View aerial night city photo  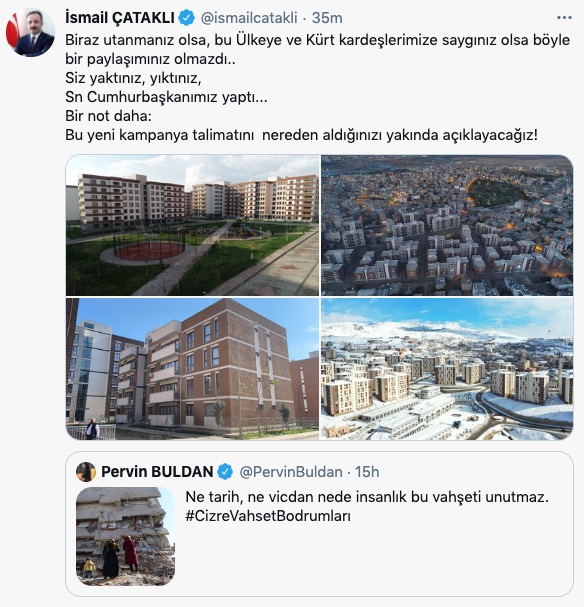click(x=447, y=225)
